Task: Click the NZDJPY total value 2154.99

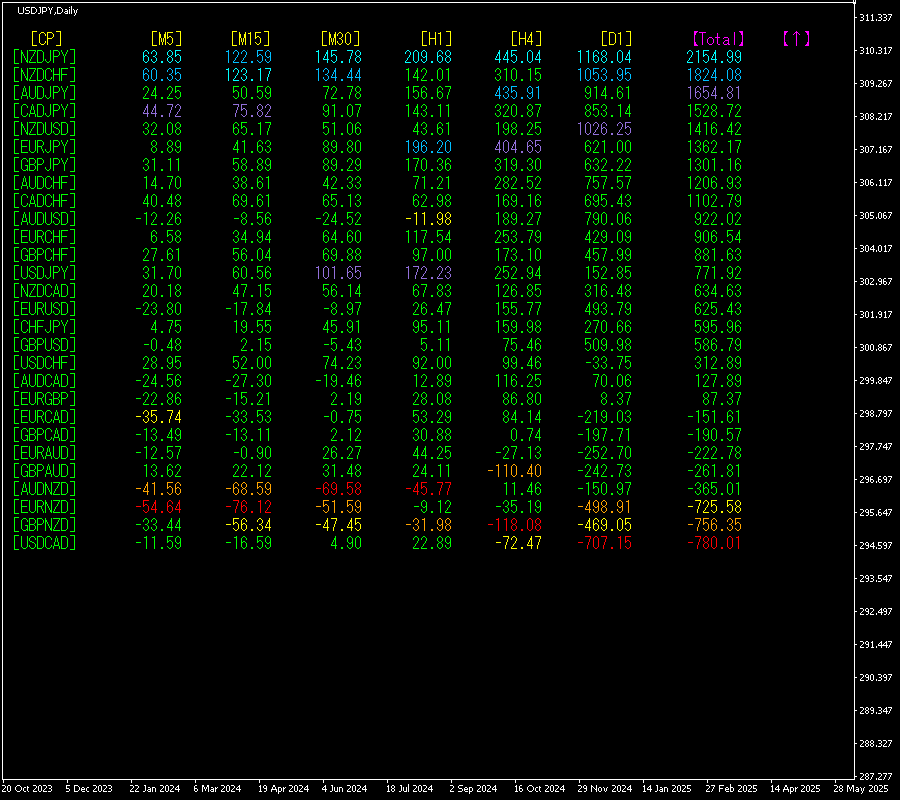Action: (x=714, y=57)
